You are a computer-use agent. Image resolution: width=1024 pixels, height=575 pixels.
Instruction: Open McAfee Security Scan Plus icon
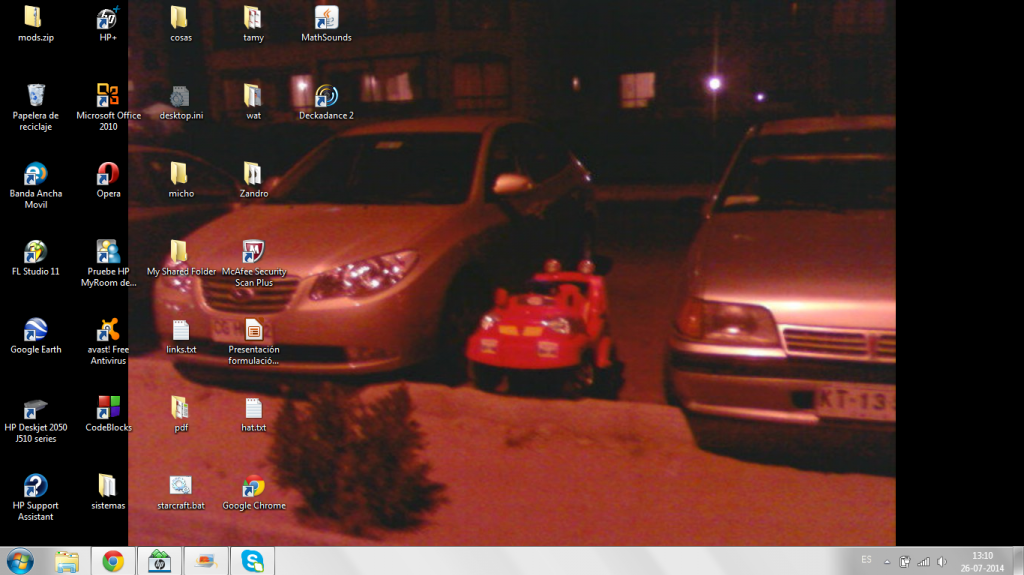coord(253,252)
